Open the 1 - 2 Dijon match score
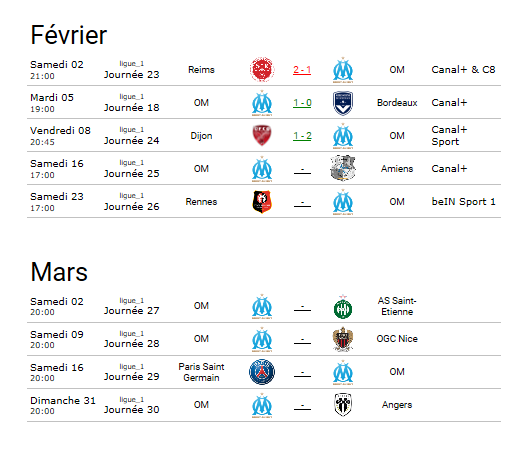 [302, 136]
